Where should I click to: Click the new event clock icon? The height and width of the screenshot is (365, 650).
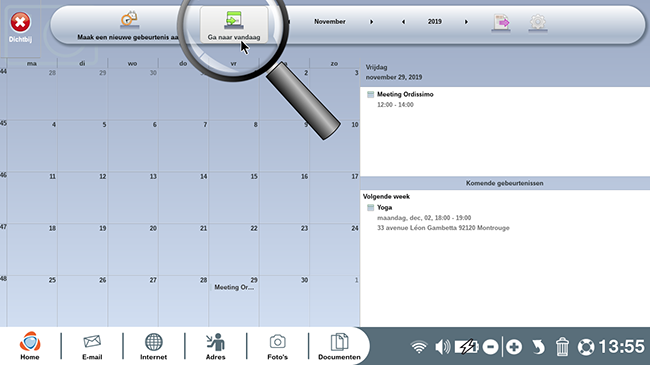pos(129,20)
